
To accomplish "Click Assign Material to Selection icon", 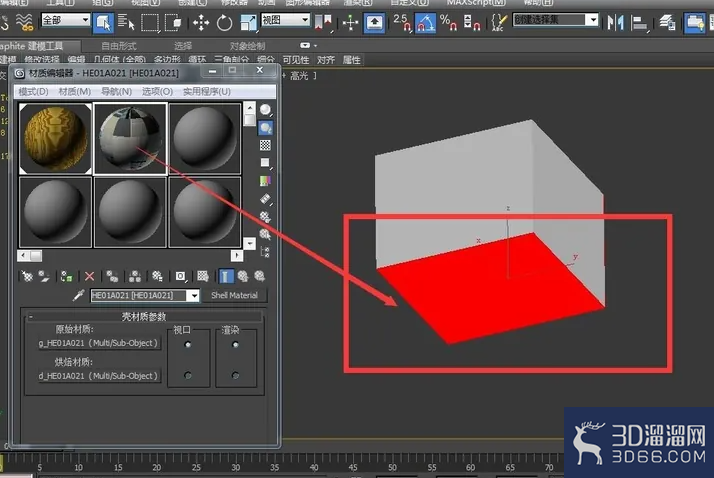I will tap(66, 276).
